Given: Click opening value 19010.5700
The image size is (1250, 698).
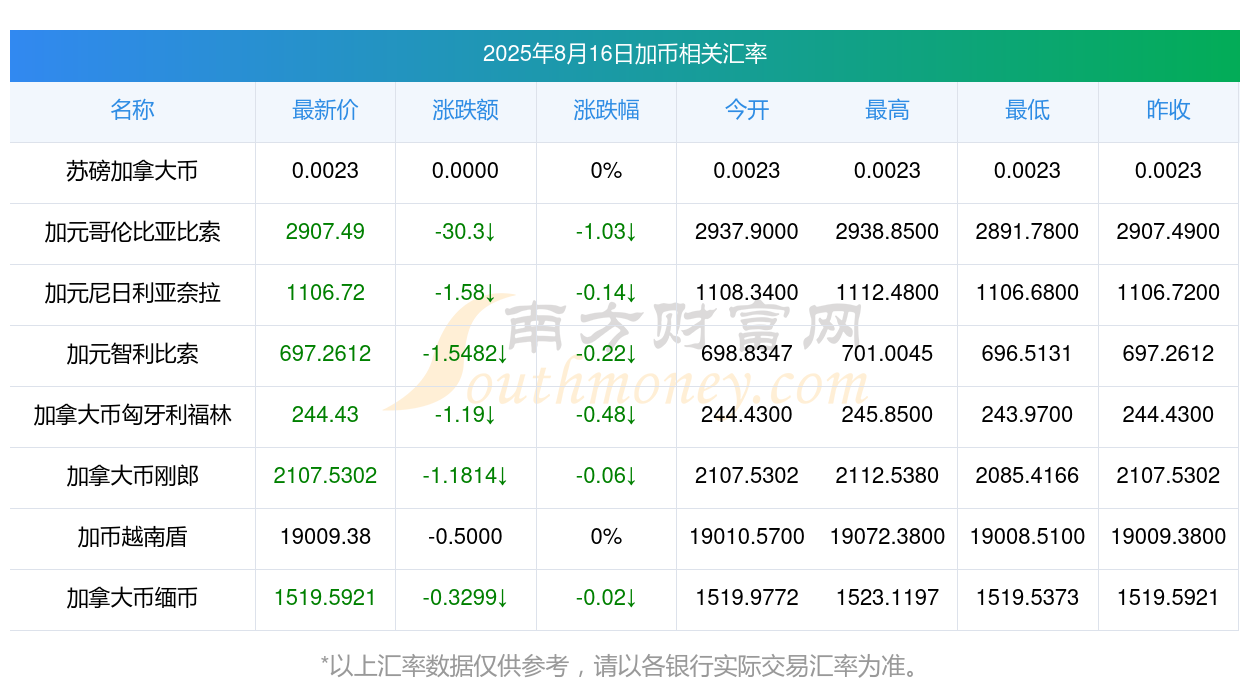Looking at the screenshot, I should click(x=747, y=537).
